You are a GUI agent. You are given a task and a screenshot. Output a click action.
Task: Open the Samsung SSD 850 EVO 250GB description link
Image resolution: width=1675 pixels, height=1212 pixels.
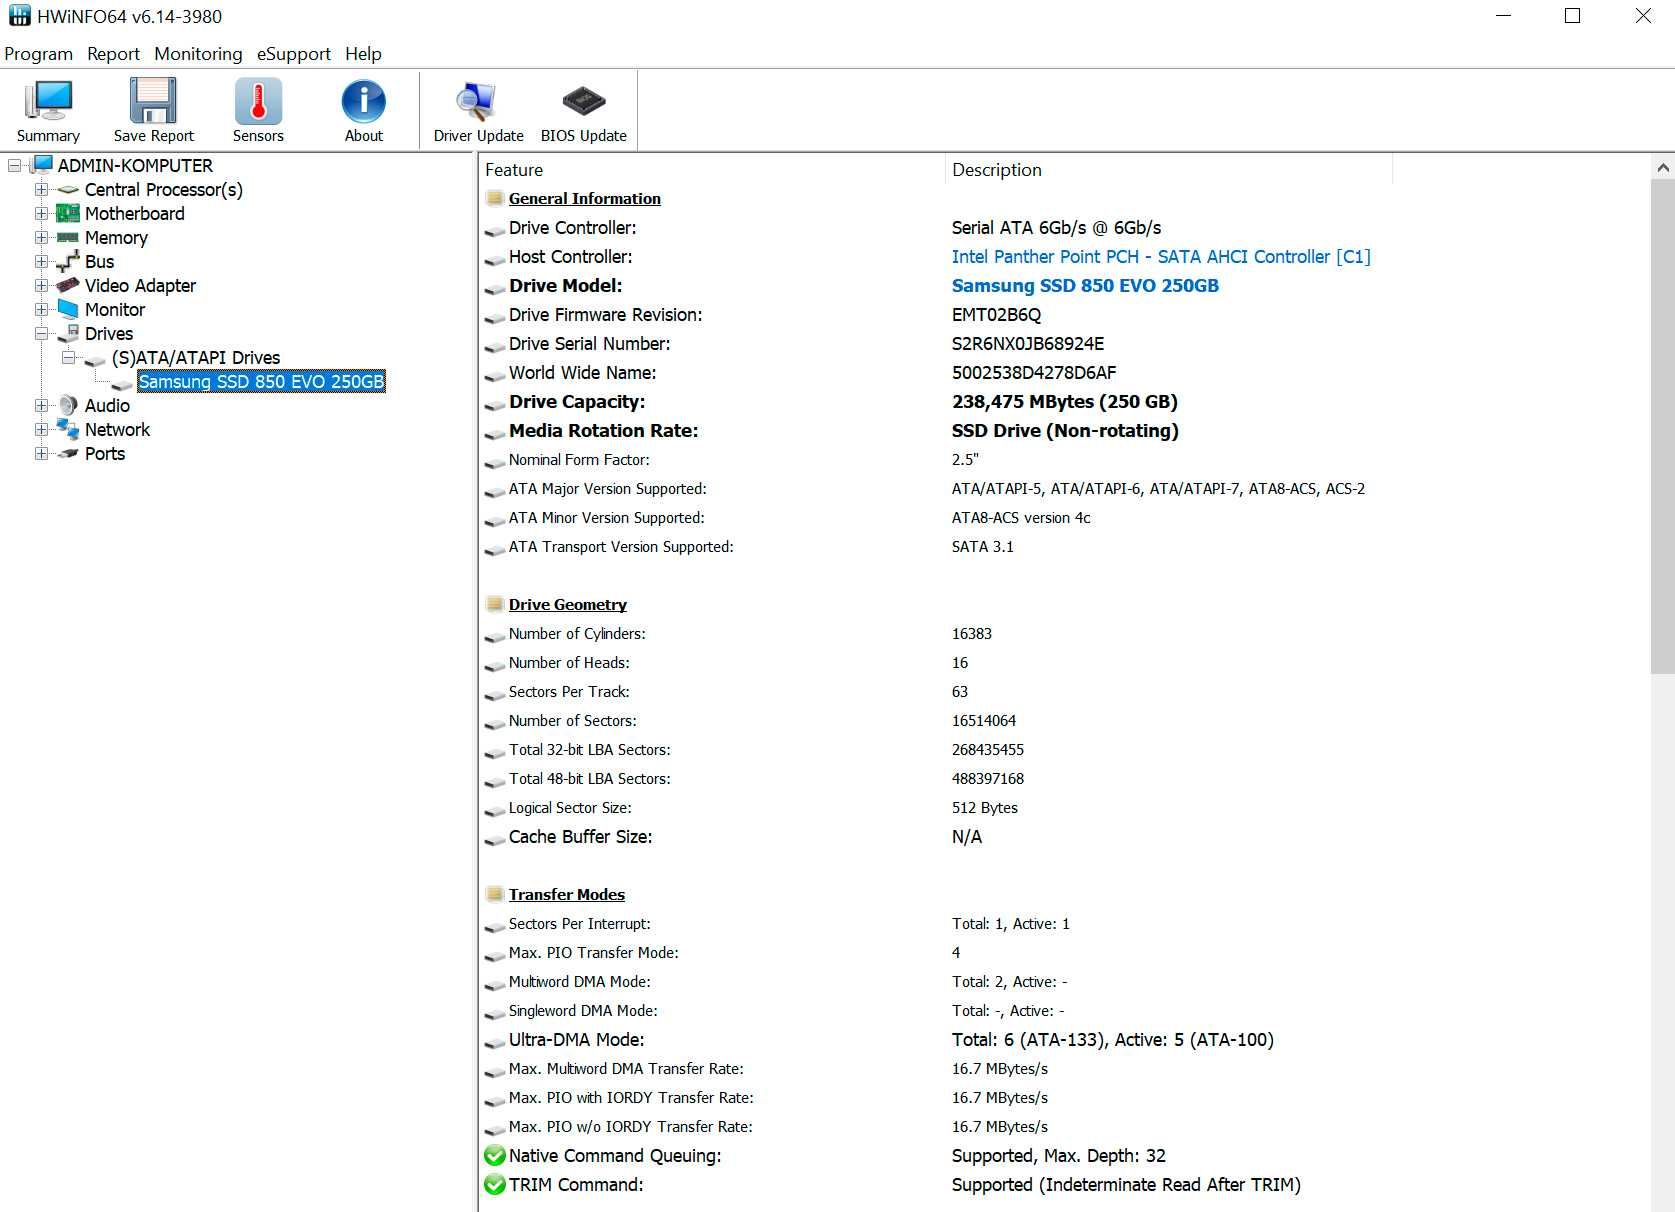coord(1085,286)
